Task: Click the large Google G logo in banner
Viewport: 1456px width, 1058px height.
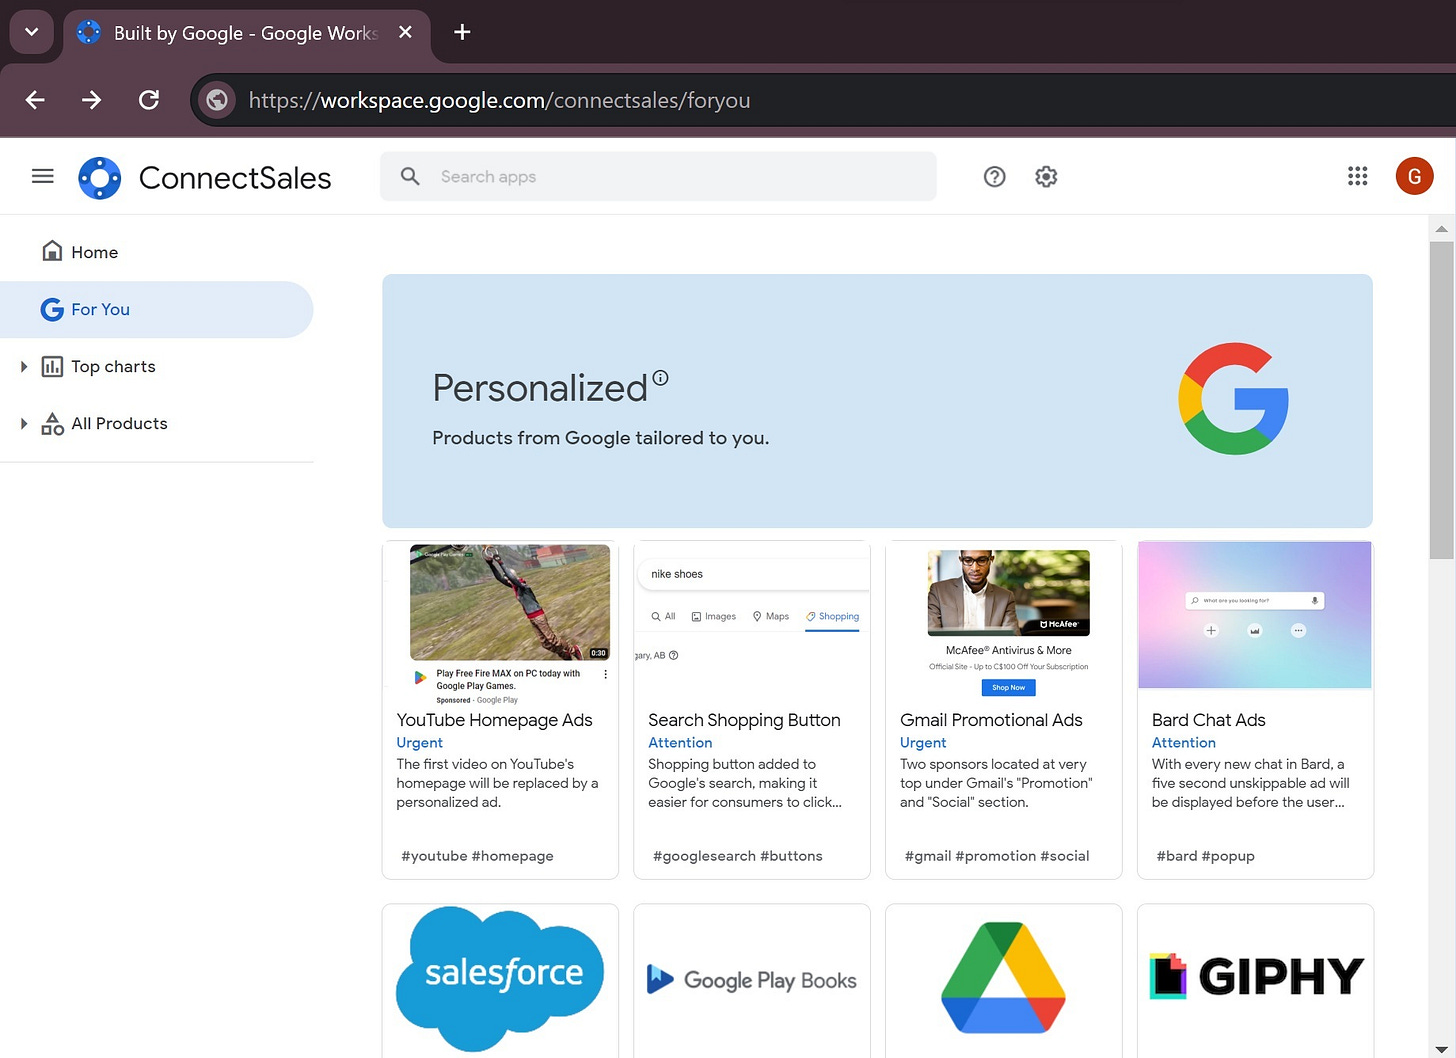Action: click(x=1233, y=399)
